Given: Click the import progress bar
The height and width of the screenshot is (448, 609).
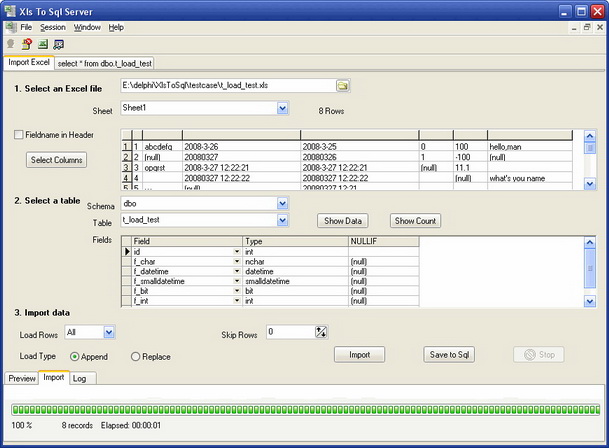Looking at the screenshot, I should pos(303,409).
